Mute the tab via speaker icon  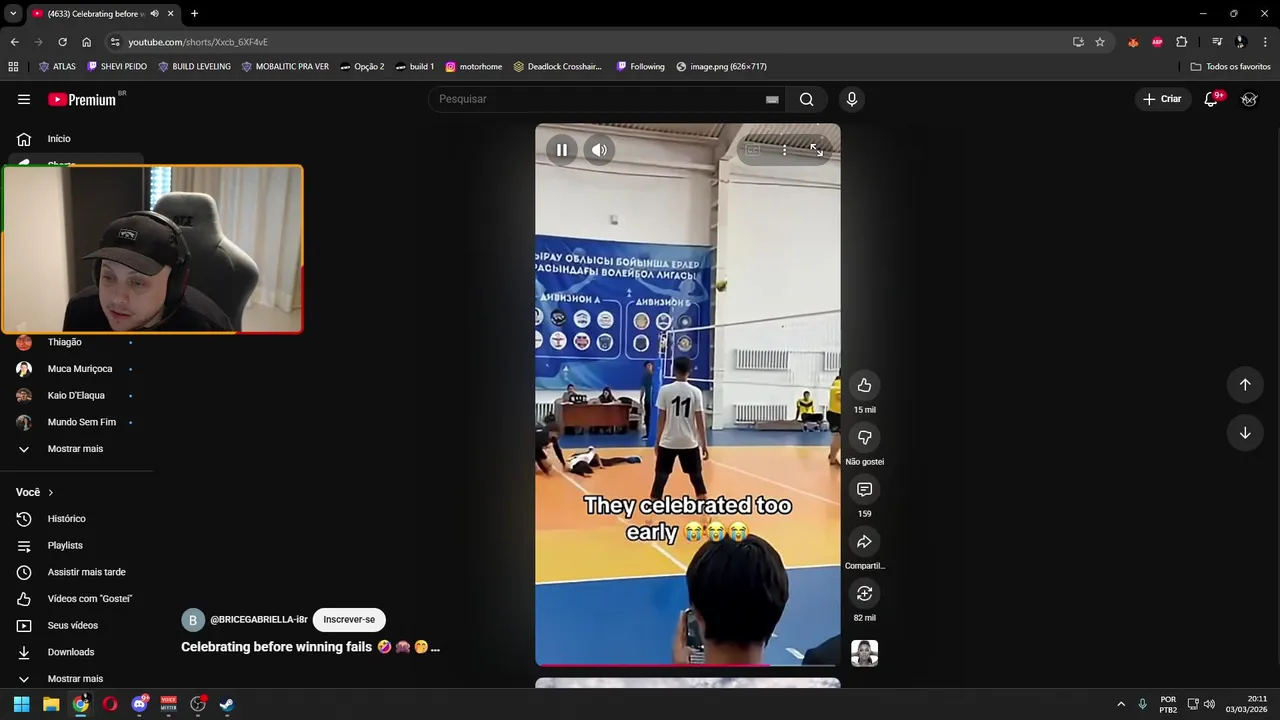click(x=154, y=14)
